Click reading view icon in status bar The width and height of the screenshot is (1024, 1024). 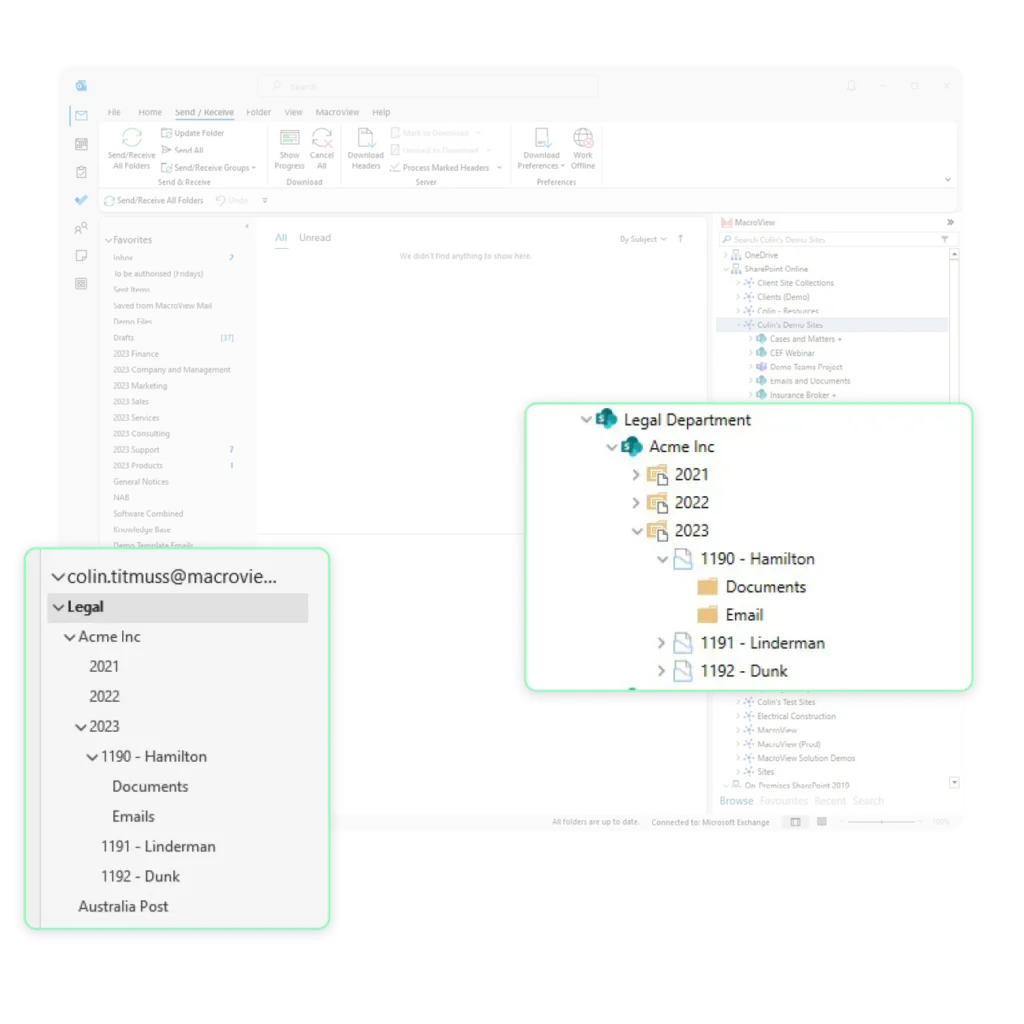pos(822,822)
